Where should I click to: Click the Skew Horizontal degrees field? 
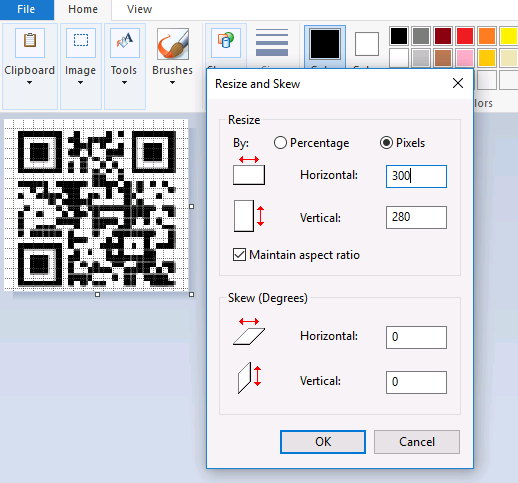tap(416, 337)
